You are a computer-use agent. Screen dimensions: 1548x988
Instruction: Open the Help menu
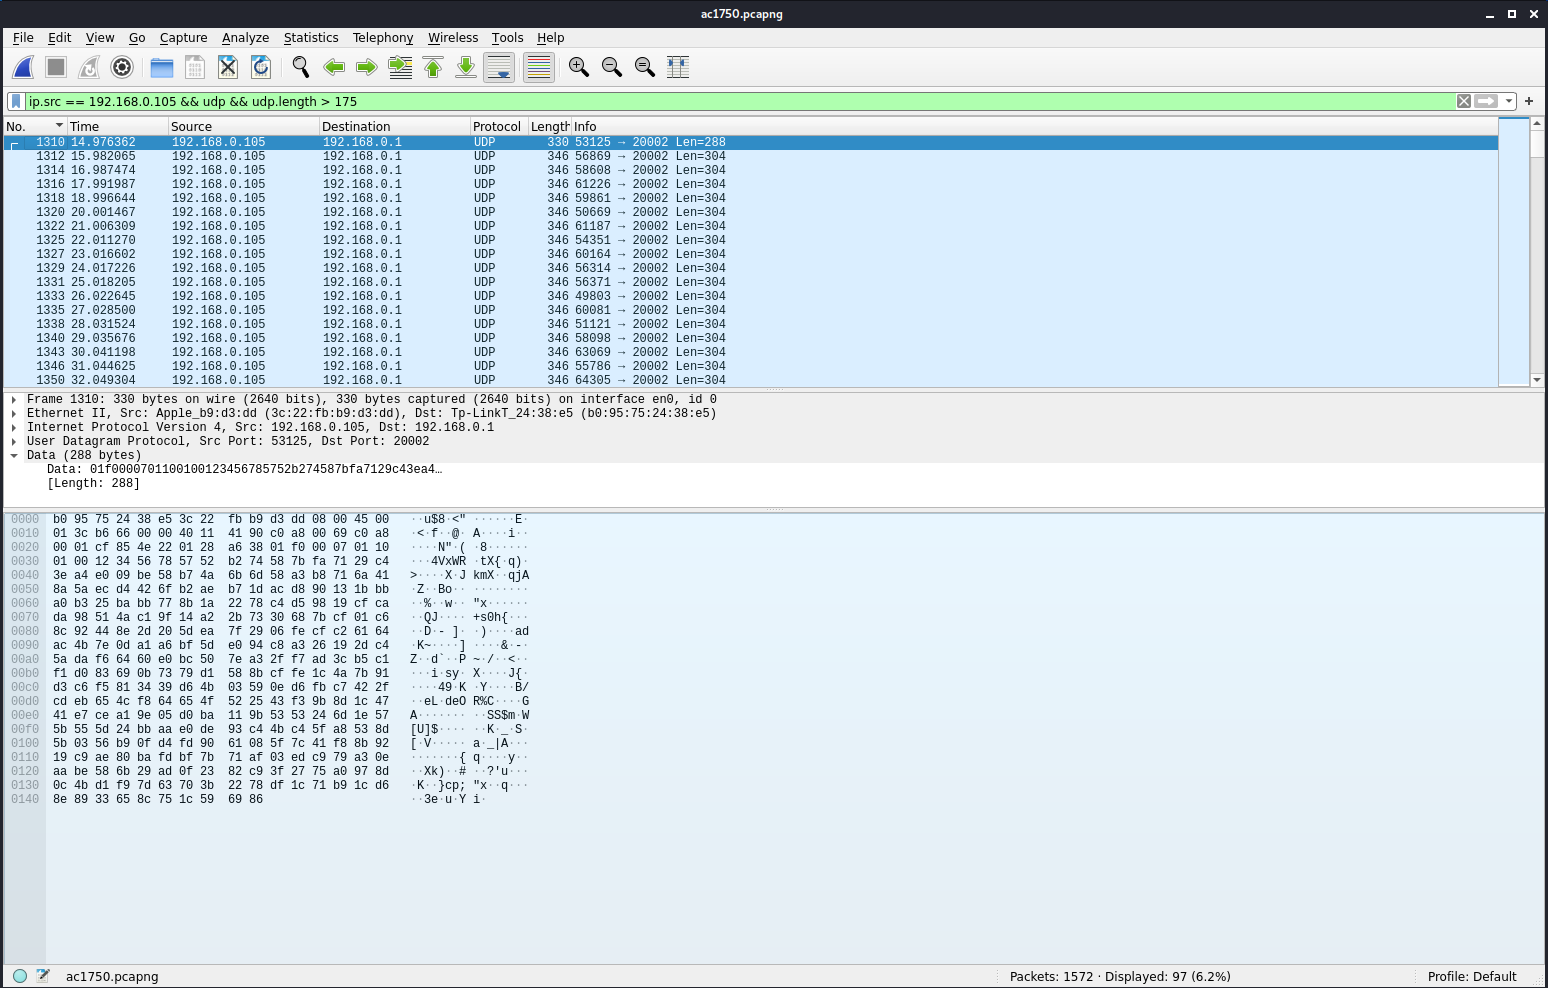point(550,37)
